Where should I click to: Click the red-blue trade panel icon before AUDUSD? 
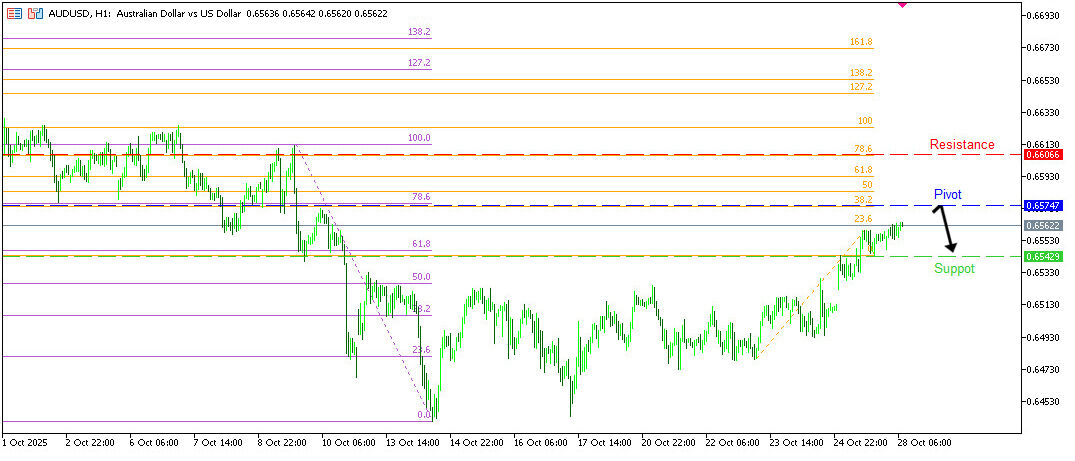coord(35,14)
